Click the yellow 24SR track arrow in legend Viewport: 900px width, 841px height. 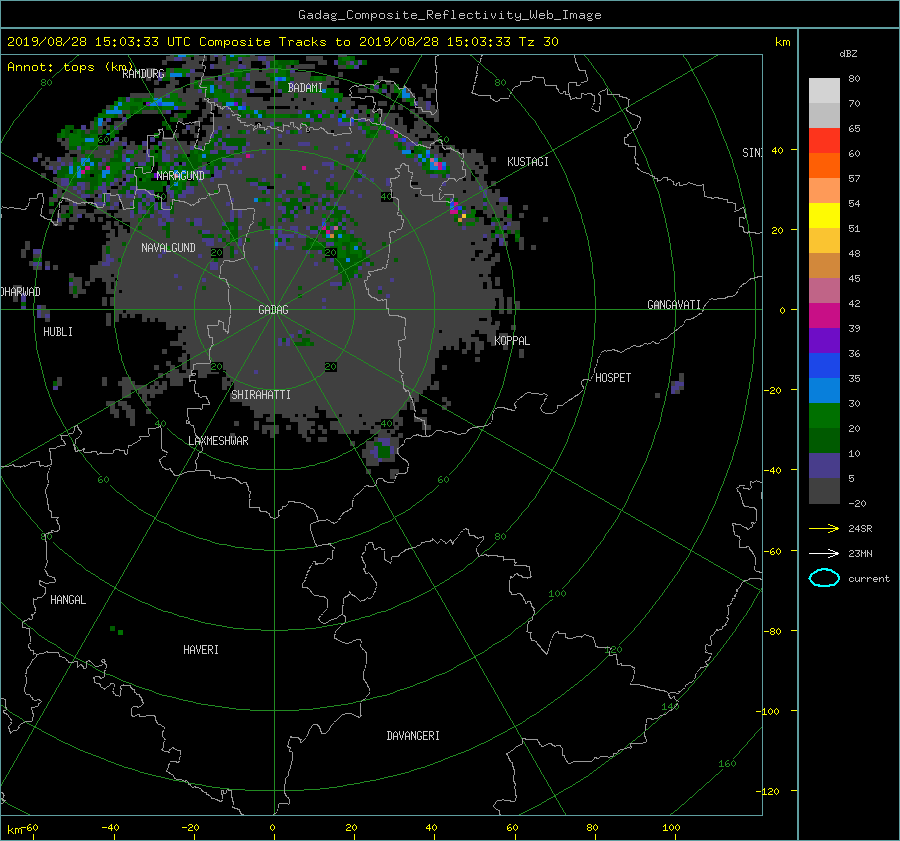point(824,528)
